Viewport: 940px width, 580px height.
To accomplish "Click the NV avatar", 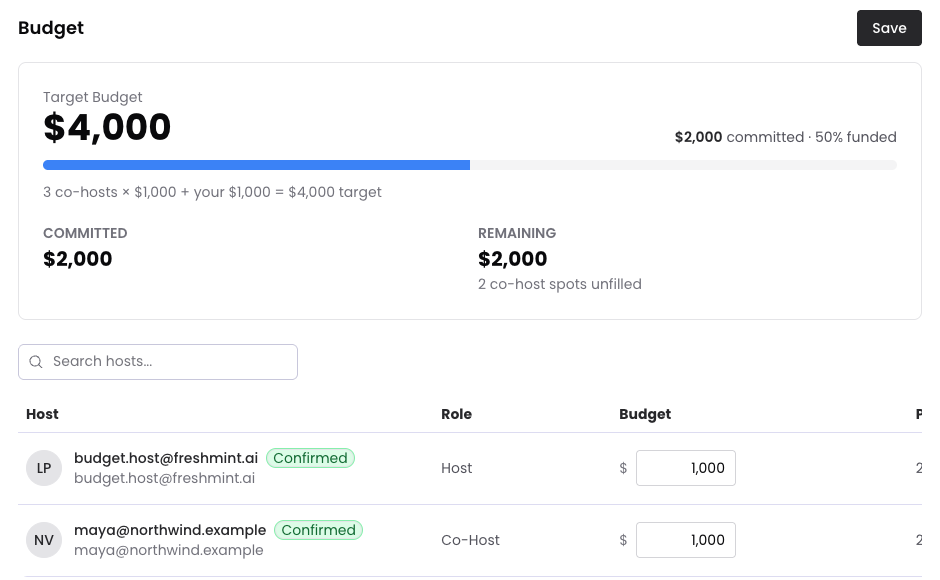I will pos(44,540).
